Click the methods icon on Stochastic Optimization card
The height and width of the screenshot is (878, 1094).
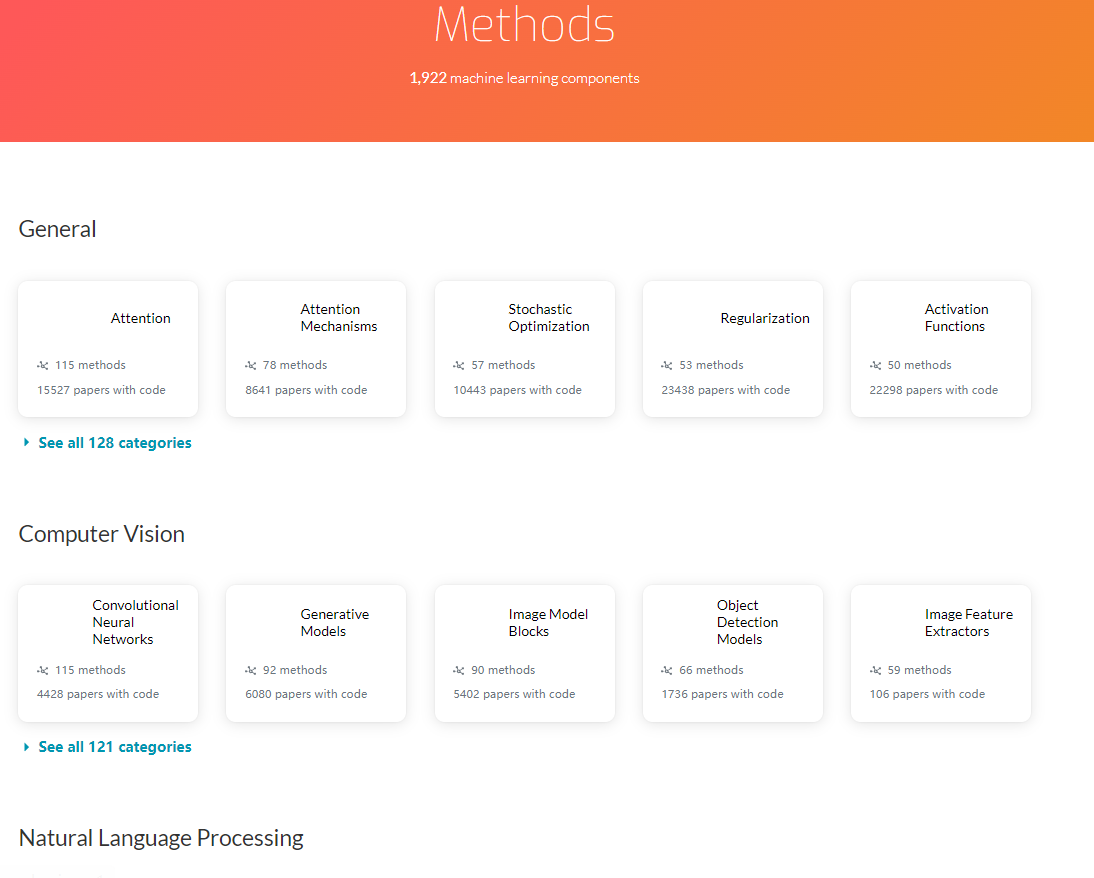point(457,364)
